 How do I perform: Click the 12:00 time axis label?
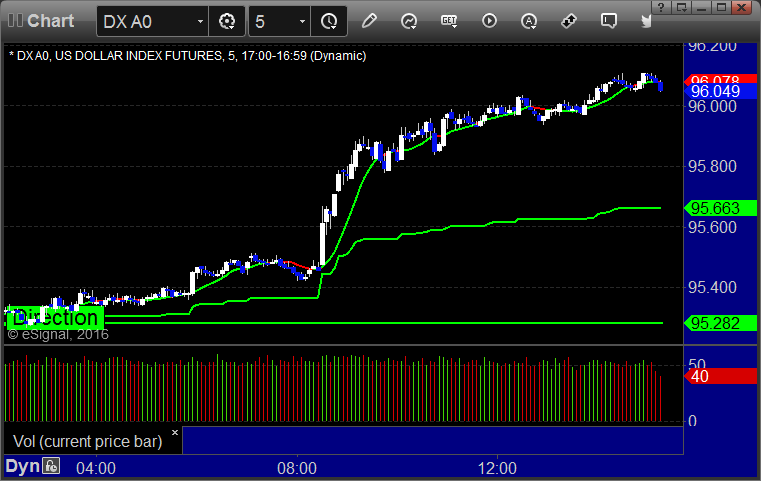point(497,468)
